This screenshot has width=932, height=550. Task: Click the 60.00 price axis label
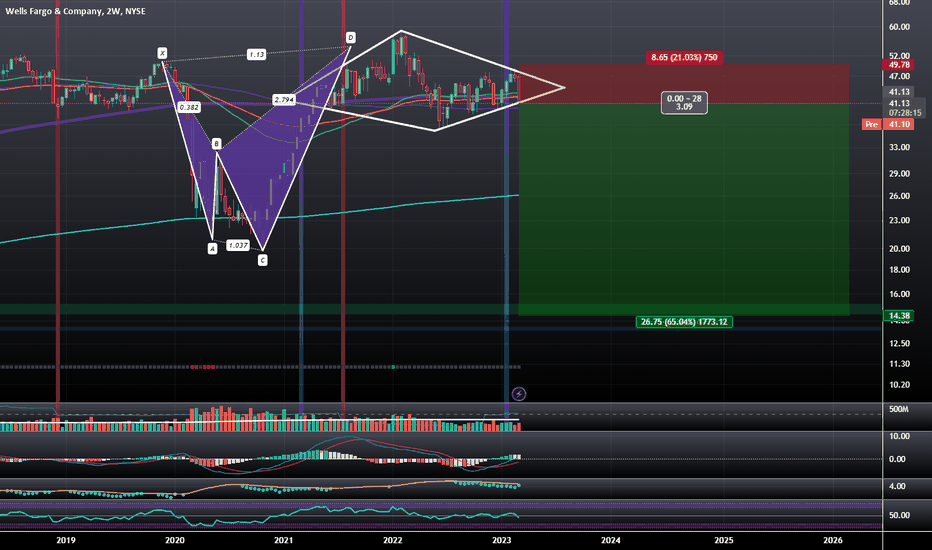point(899,27)
